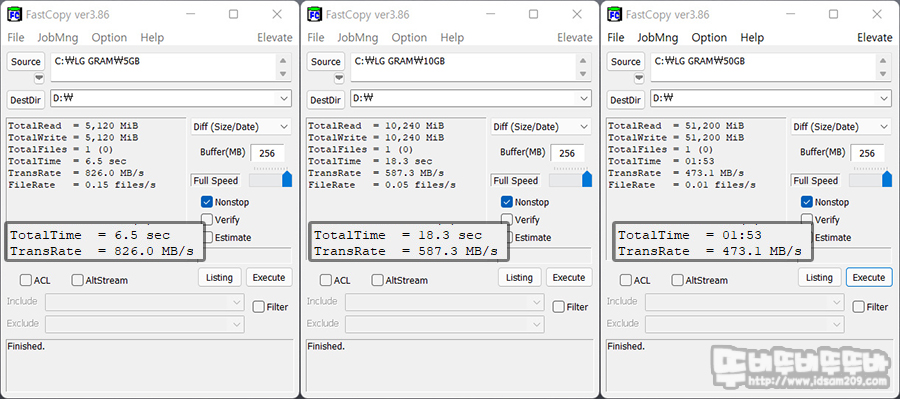
Task: Click the DestDir button in the 50GB window
Action: pyautogui.click(x=626, y=100)
